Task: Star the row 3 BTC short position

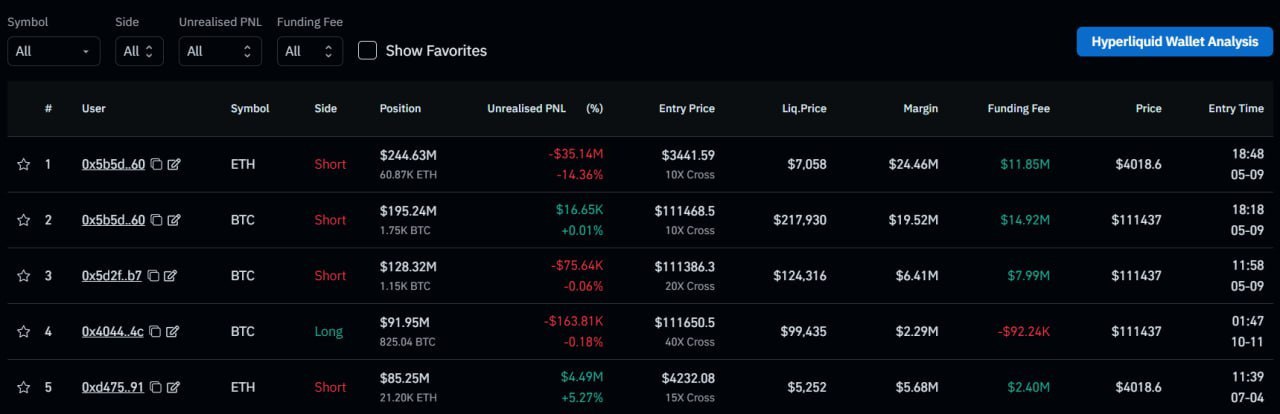Action: coord(23,276)
